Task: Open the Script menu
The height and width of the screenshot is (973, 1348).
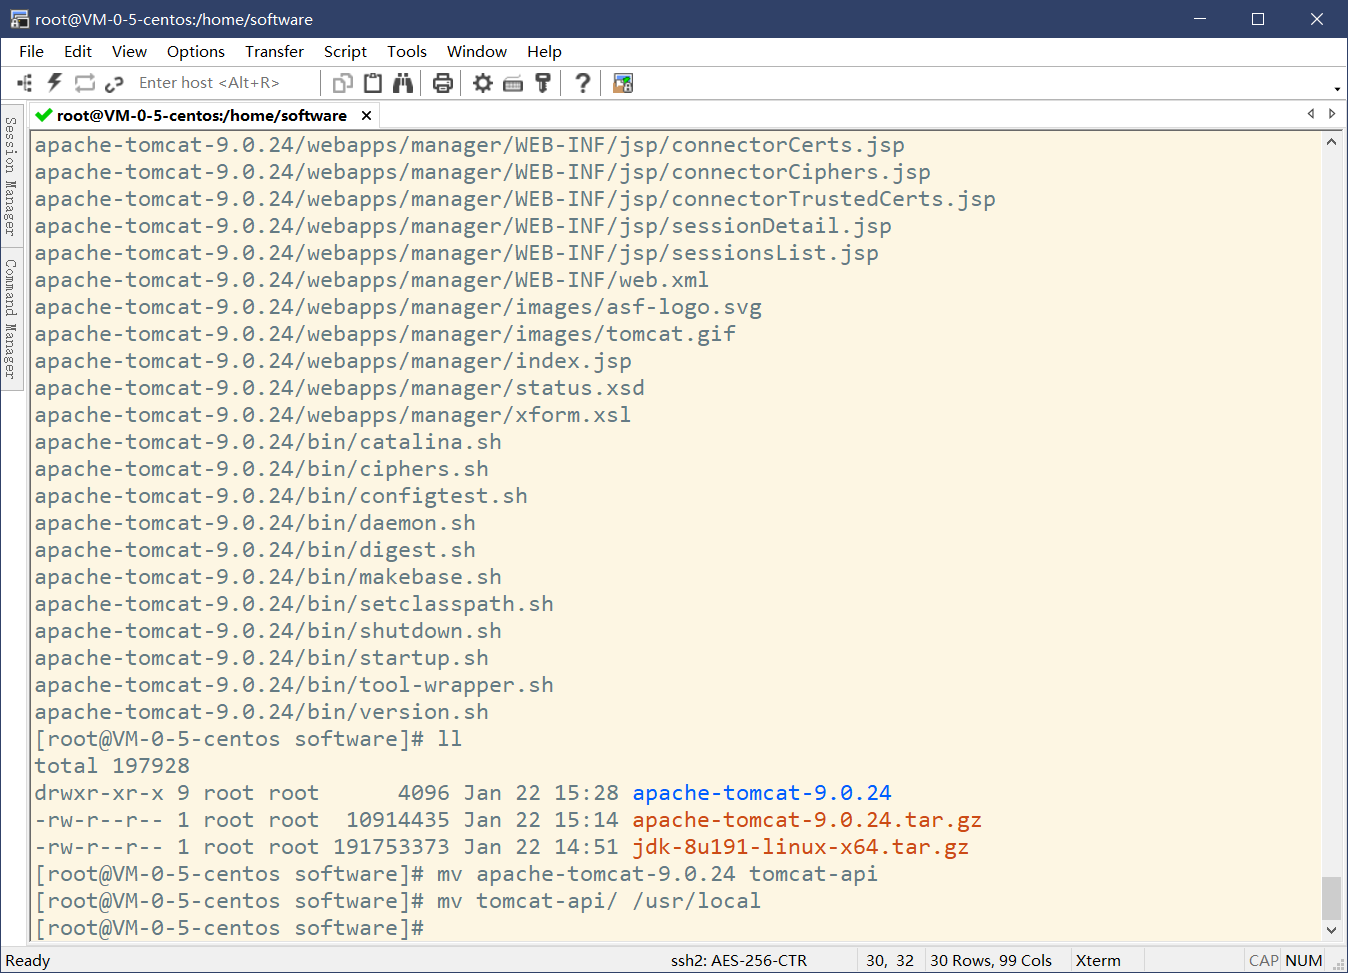Action: point(345,51)
